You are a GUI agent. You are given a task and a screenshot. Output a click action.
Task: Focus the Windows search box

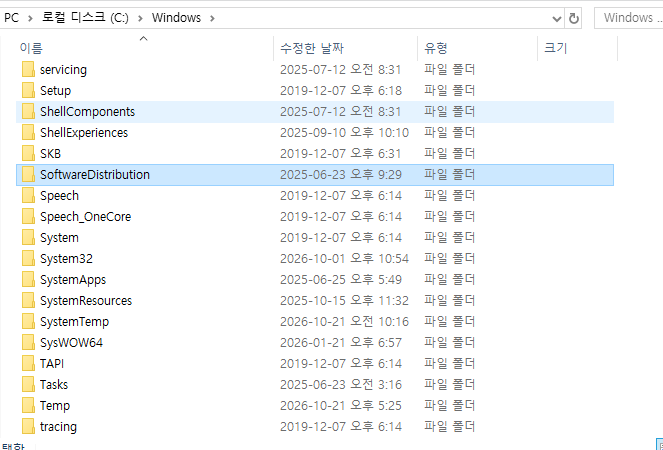coord(629,18)
